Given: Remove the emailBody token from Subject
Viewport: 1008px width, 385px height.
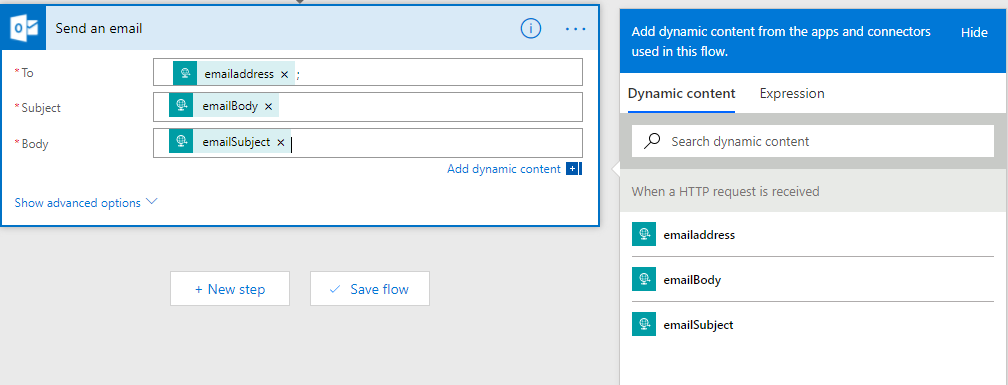Looking at the screenshot, I should pyautogui.click(x=269, y=107).
